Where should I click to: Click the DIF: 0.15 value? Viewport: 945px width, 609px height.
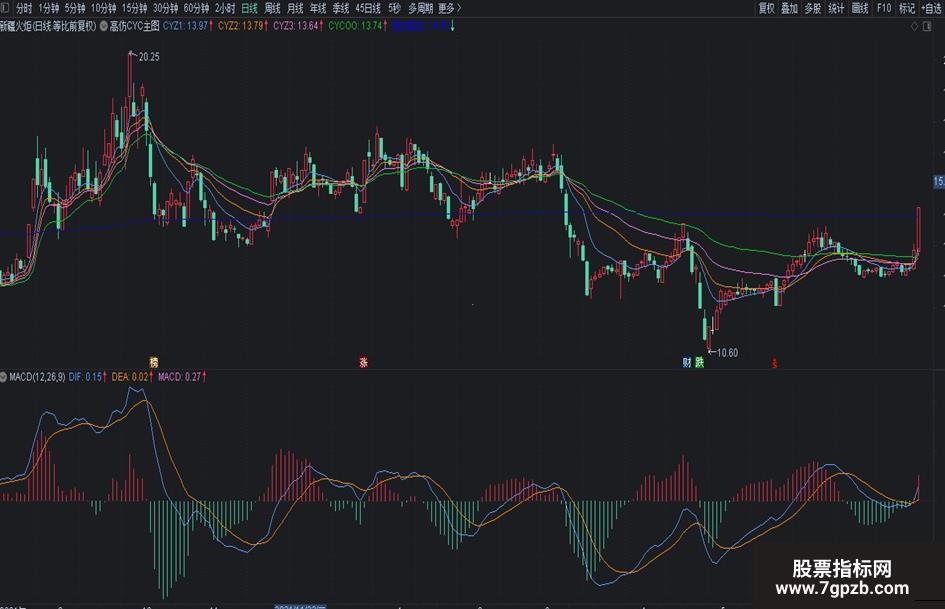(x=87, y=377)
